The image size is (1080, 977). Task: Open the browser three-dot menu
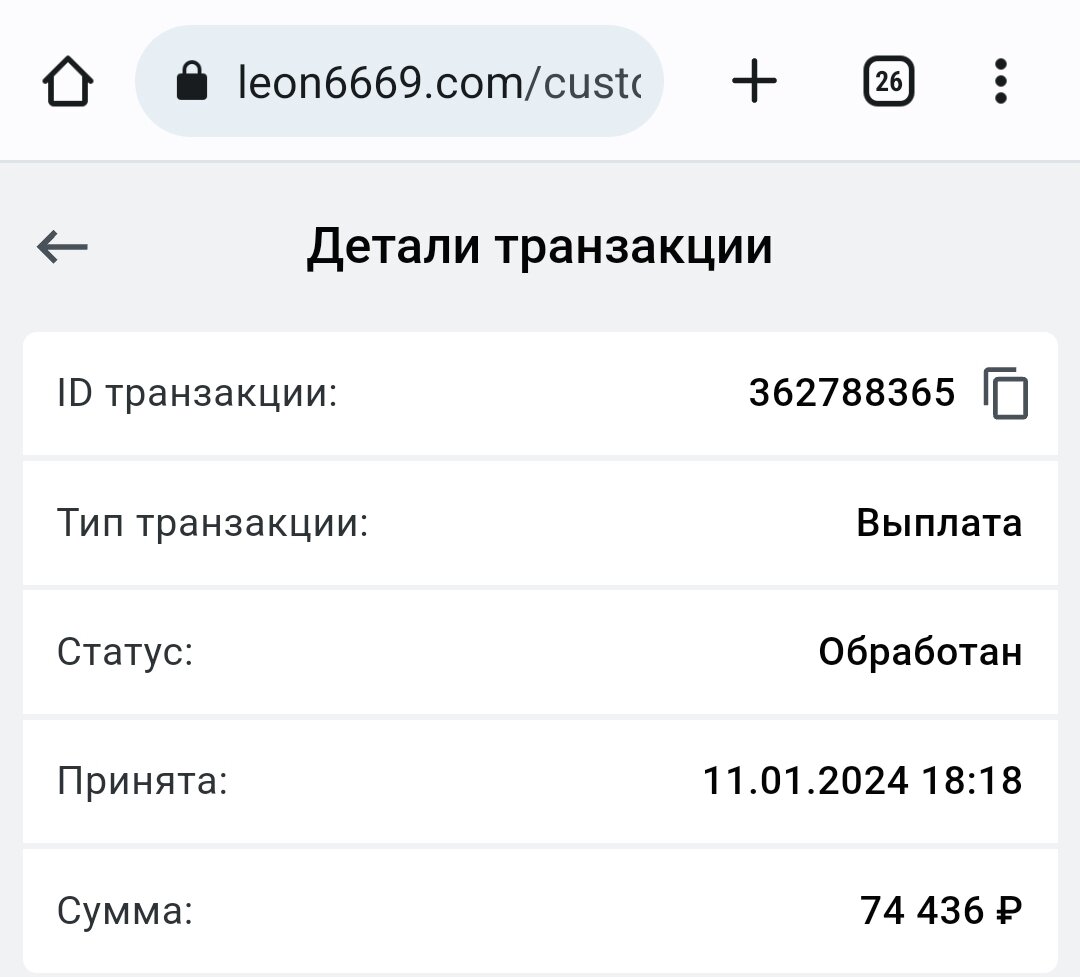[1001, 81]
